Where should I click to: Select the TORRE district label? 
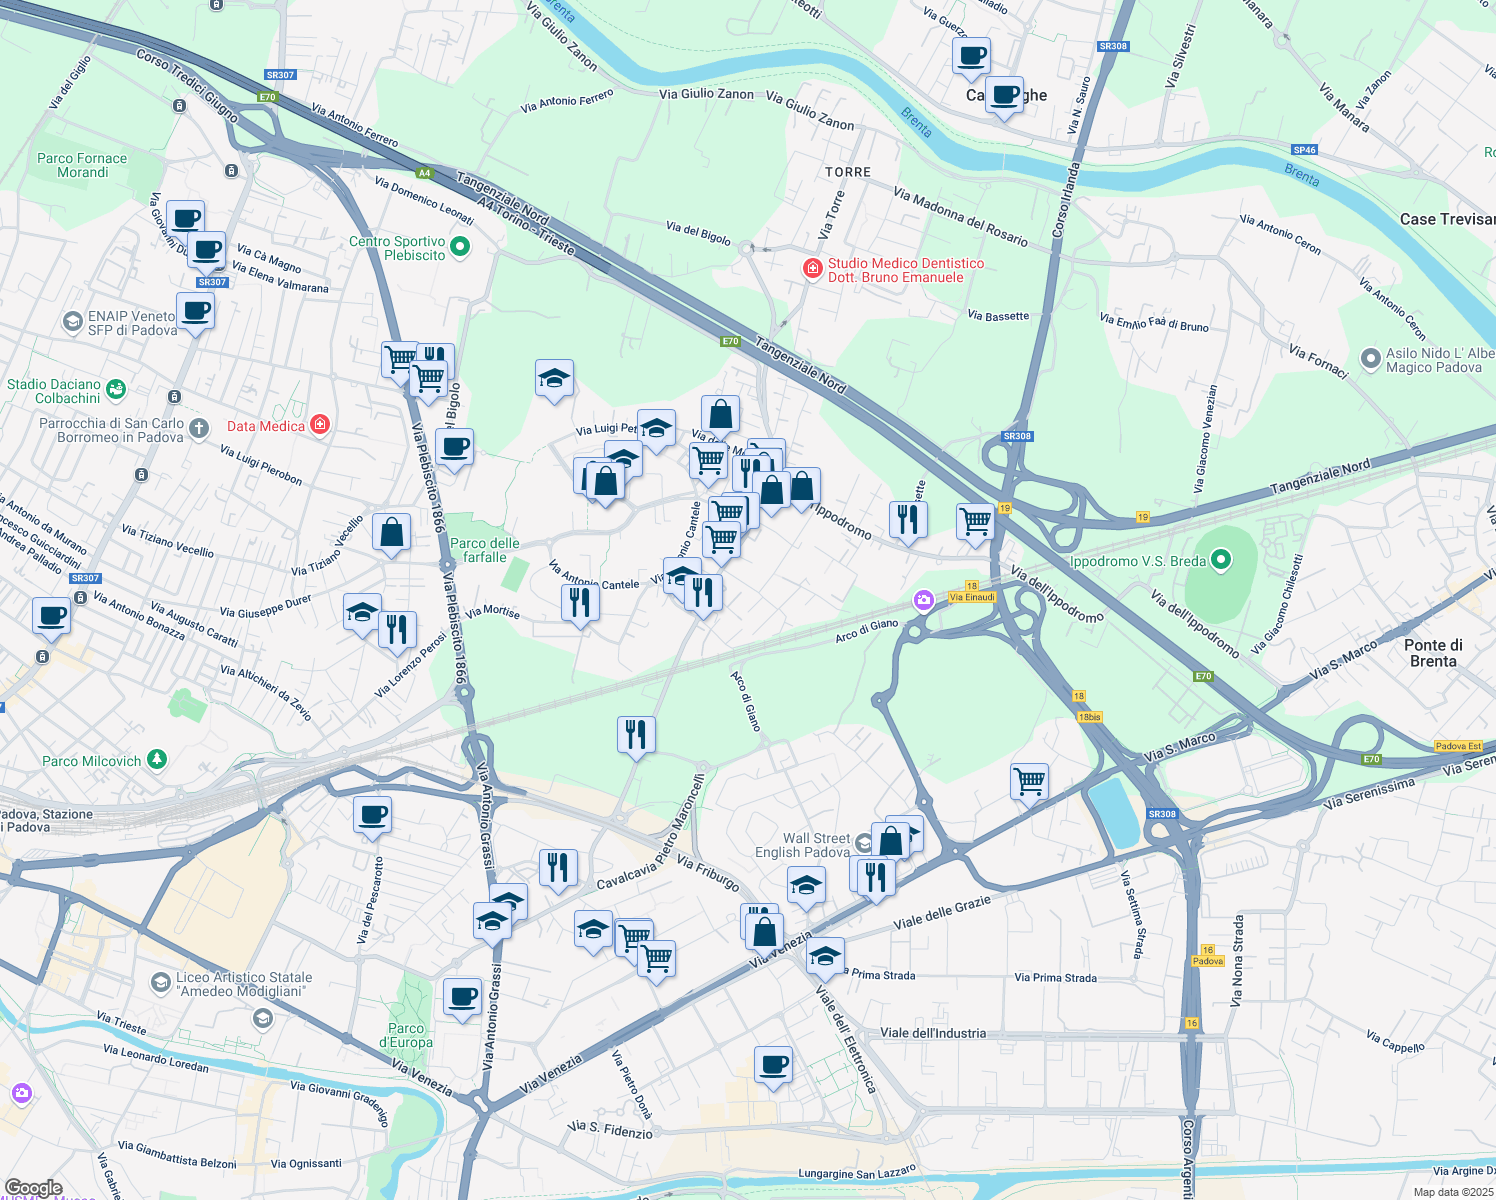[x=848, y=172]
